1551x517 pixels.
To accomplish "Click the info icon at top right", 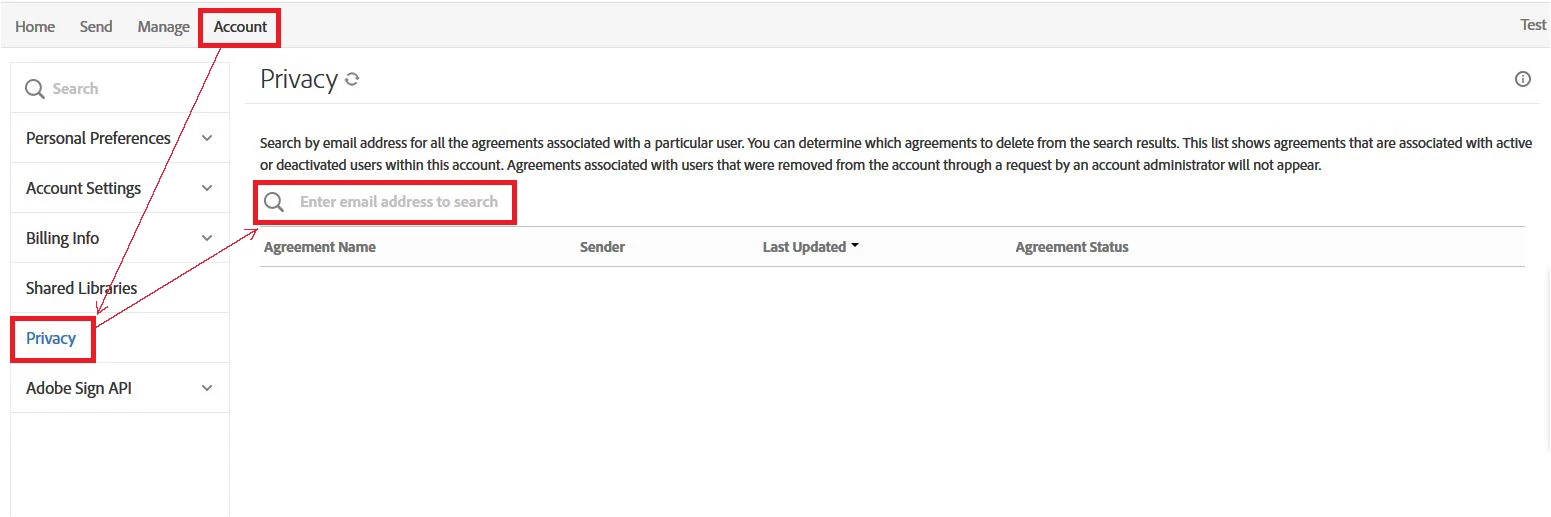I will [x=1522, y=80].
